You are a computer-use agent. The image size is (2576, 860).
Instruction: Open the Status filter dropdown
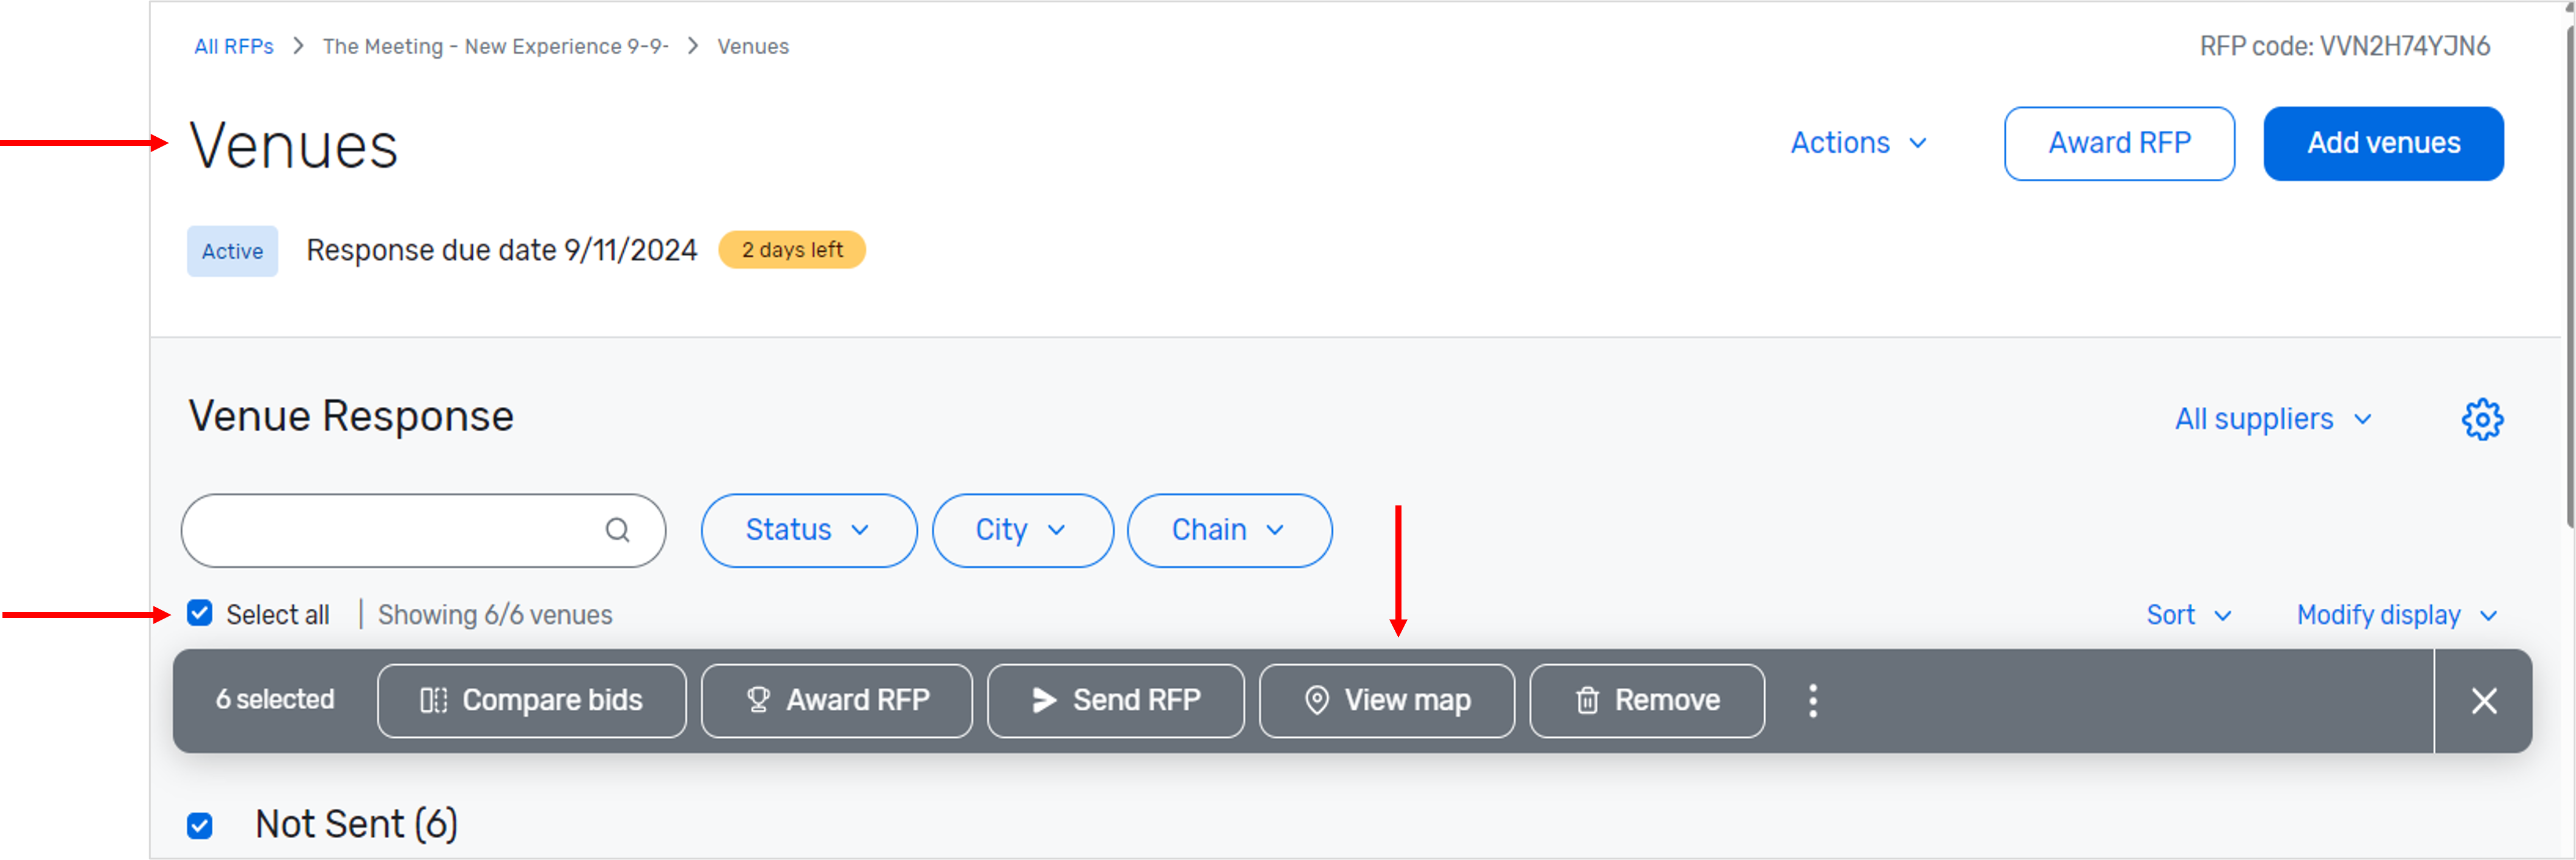[x=808, y=530]
